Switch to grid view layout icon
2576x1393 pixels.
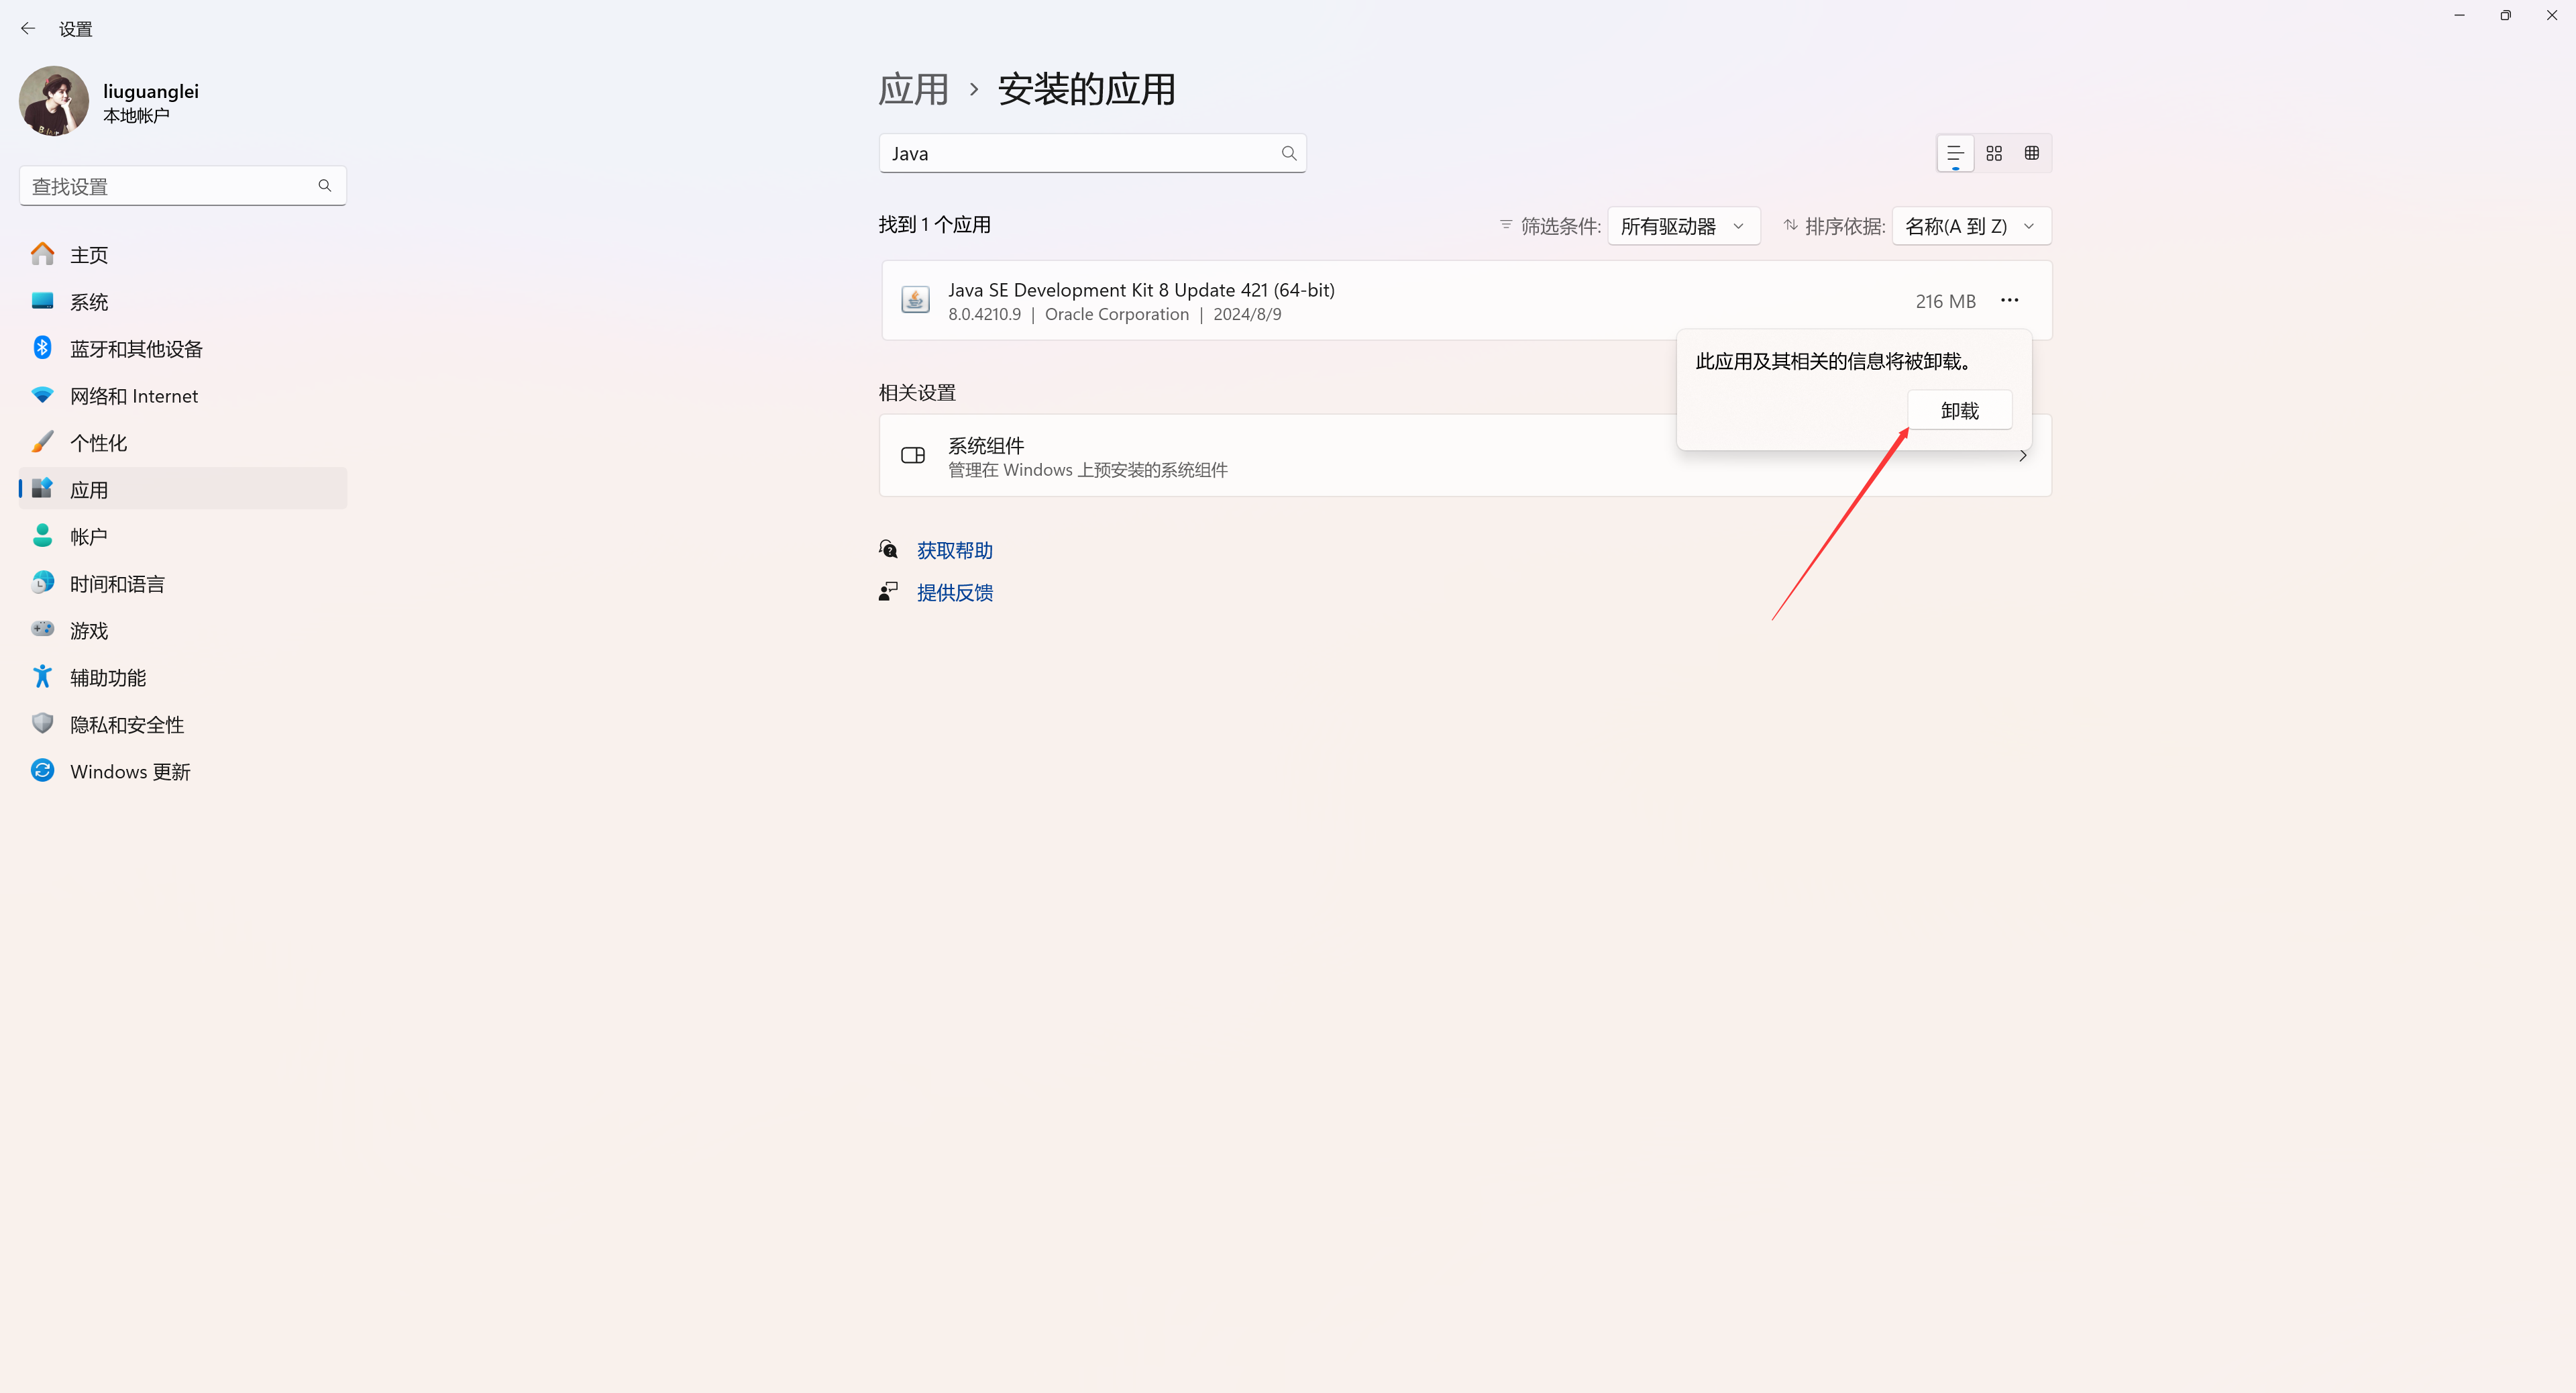pos(1993,153)
